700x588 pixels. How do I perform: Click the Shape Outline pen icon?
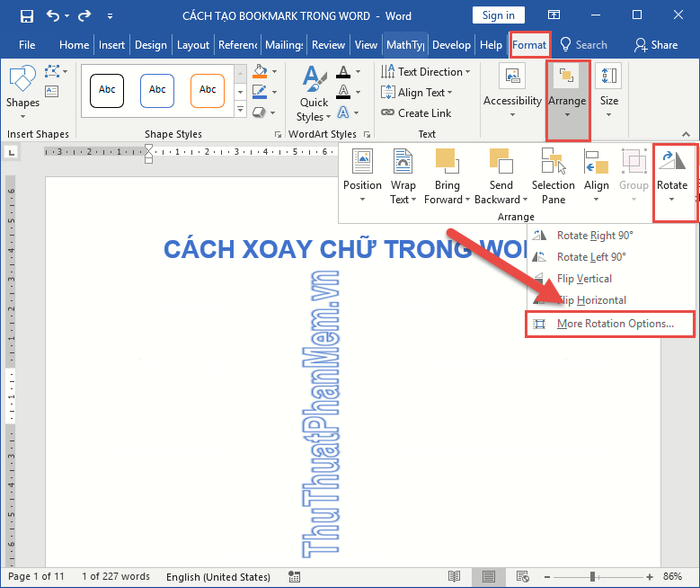coord(260,92)
